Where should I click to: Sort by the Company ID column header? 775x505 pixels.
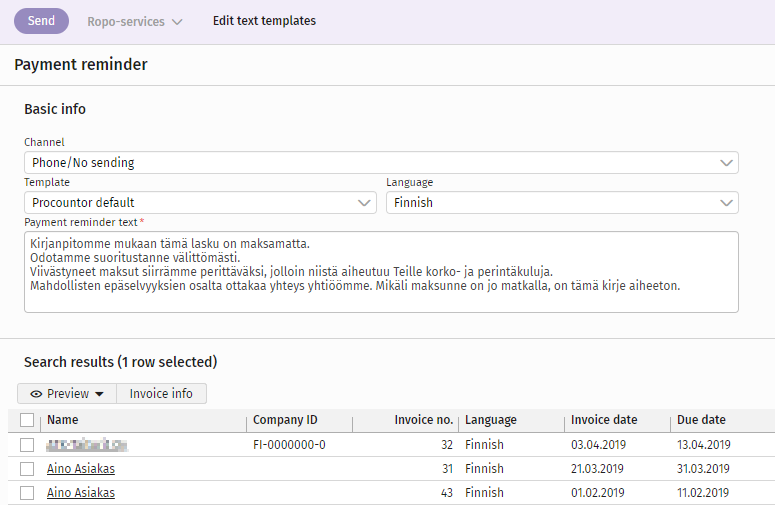pos(285,420)
